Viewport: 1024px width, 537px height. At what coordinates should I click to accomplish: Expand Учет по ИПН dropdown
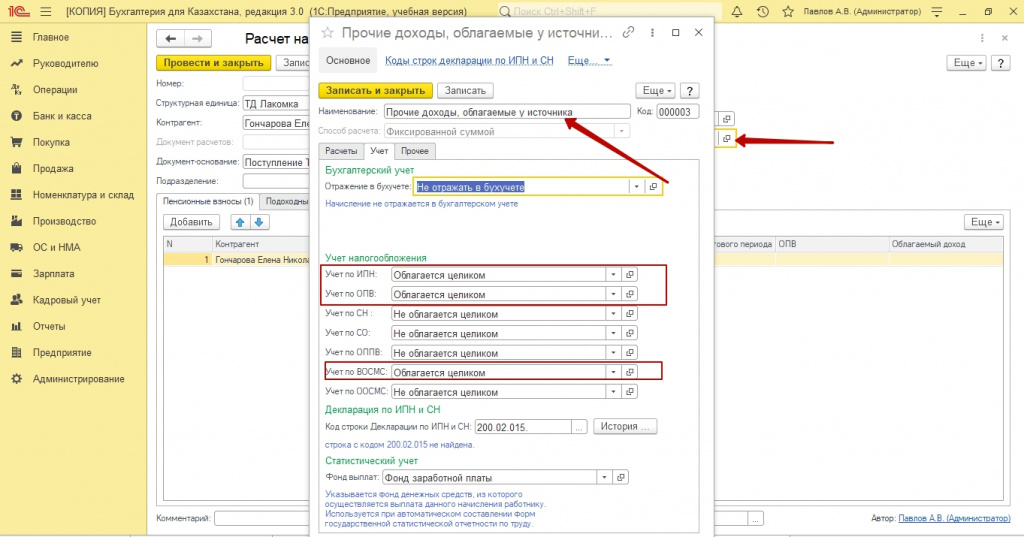613,275
